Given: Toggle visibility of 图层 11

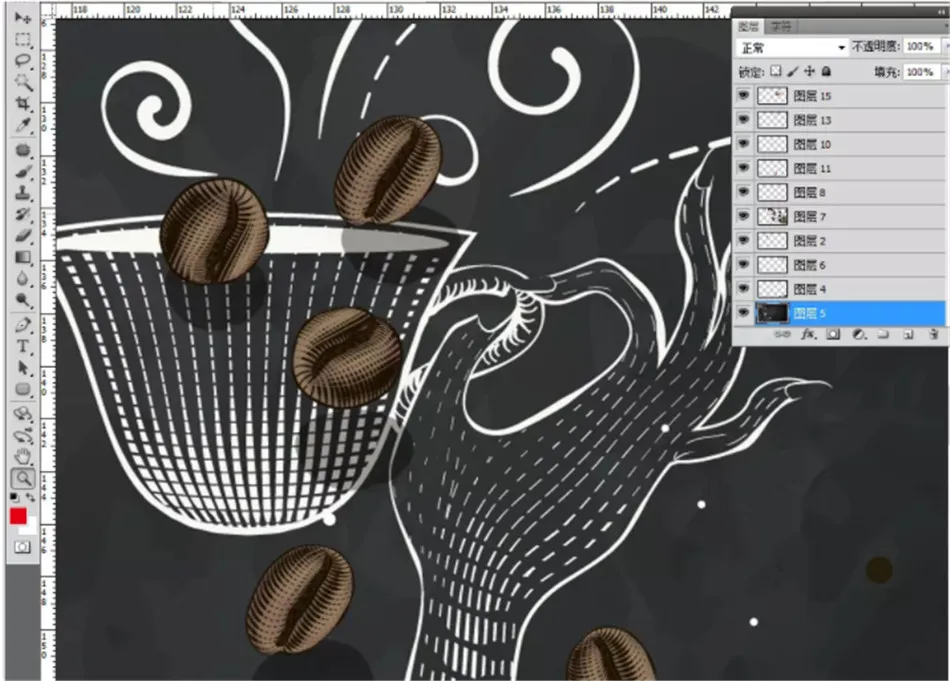Looking at the screenshot, I should (x=743, y=168).
